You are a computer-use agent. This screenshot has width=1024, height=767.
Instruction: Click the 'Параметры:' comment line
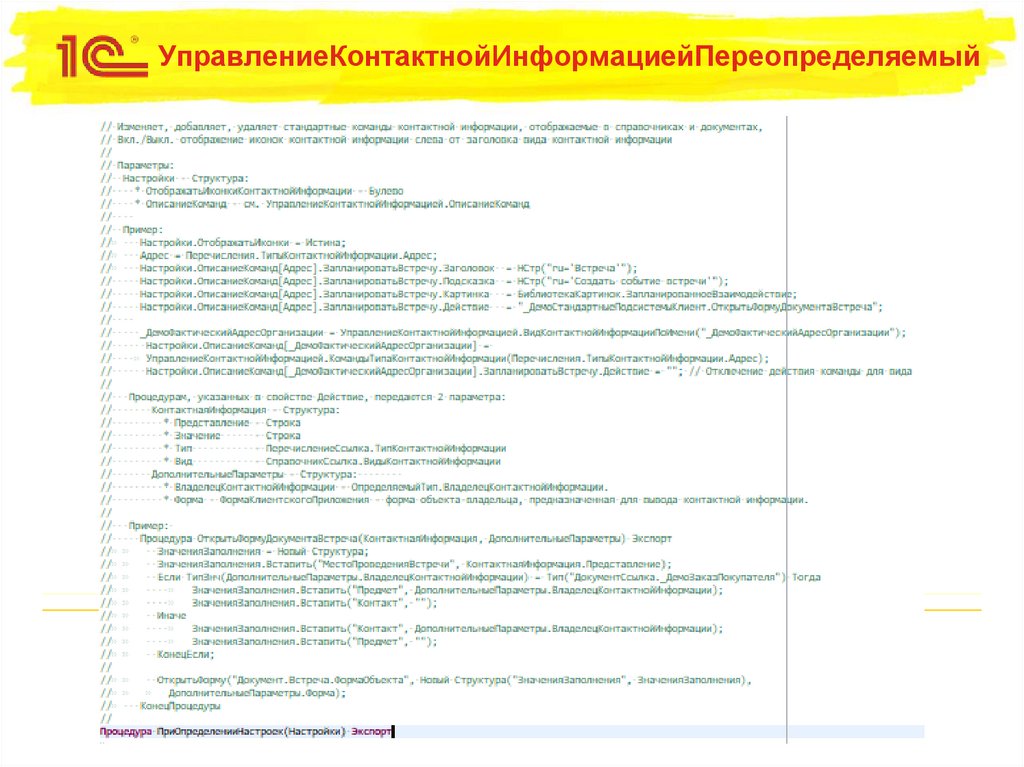pos(137,165)
